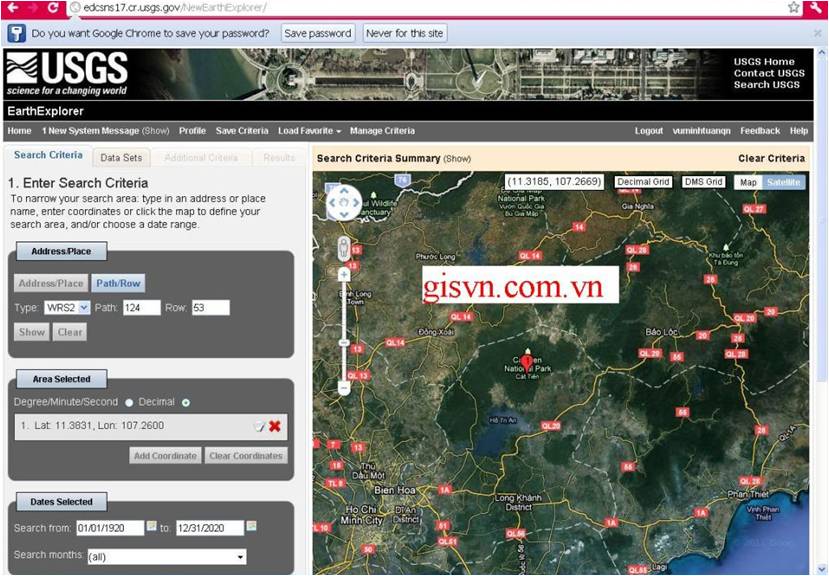Click Save Criteria in the menu

coord(242,131)
